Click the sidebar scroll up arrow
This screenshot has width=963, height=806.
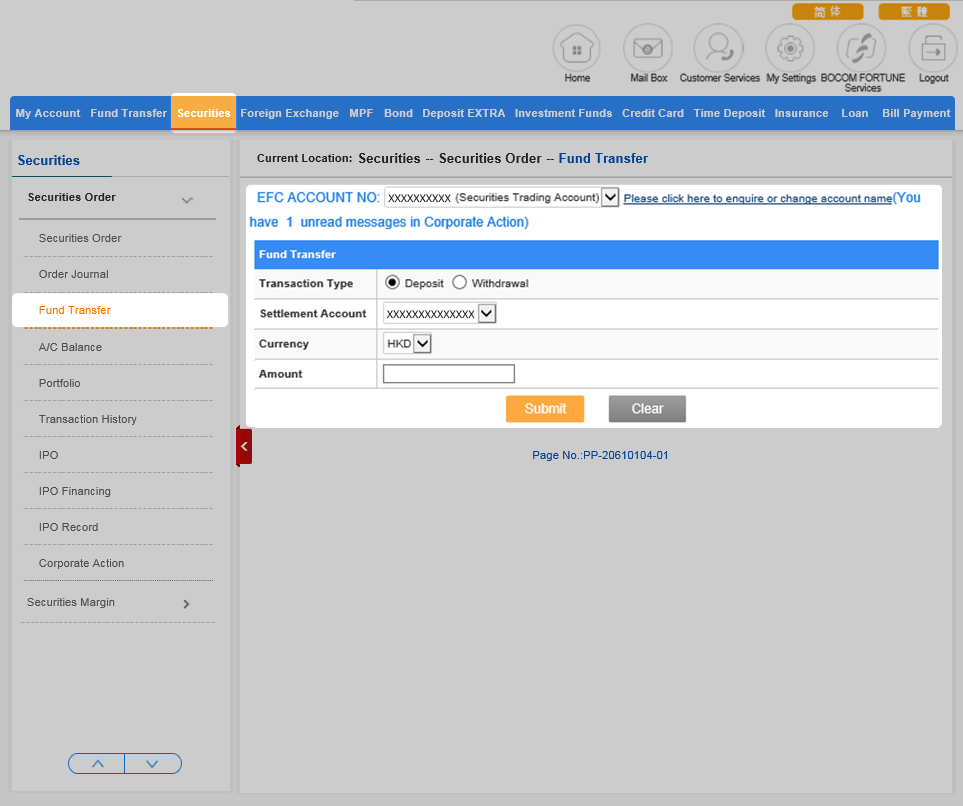tap(97, 764)
